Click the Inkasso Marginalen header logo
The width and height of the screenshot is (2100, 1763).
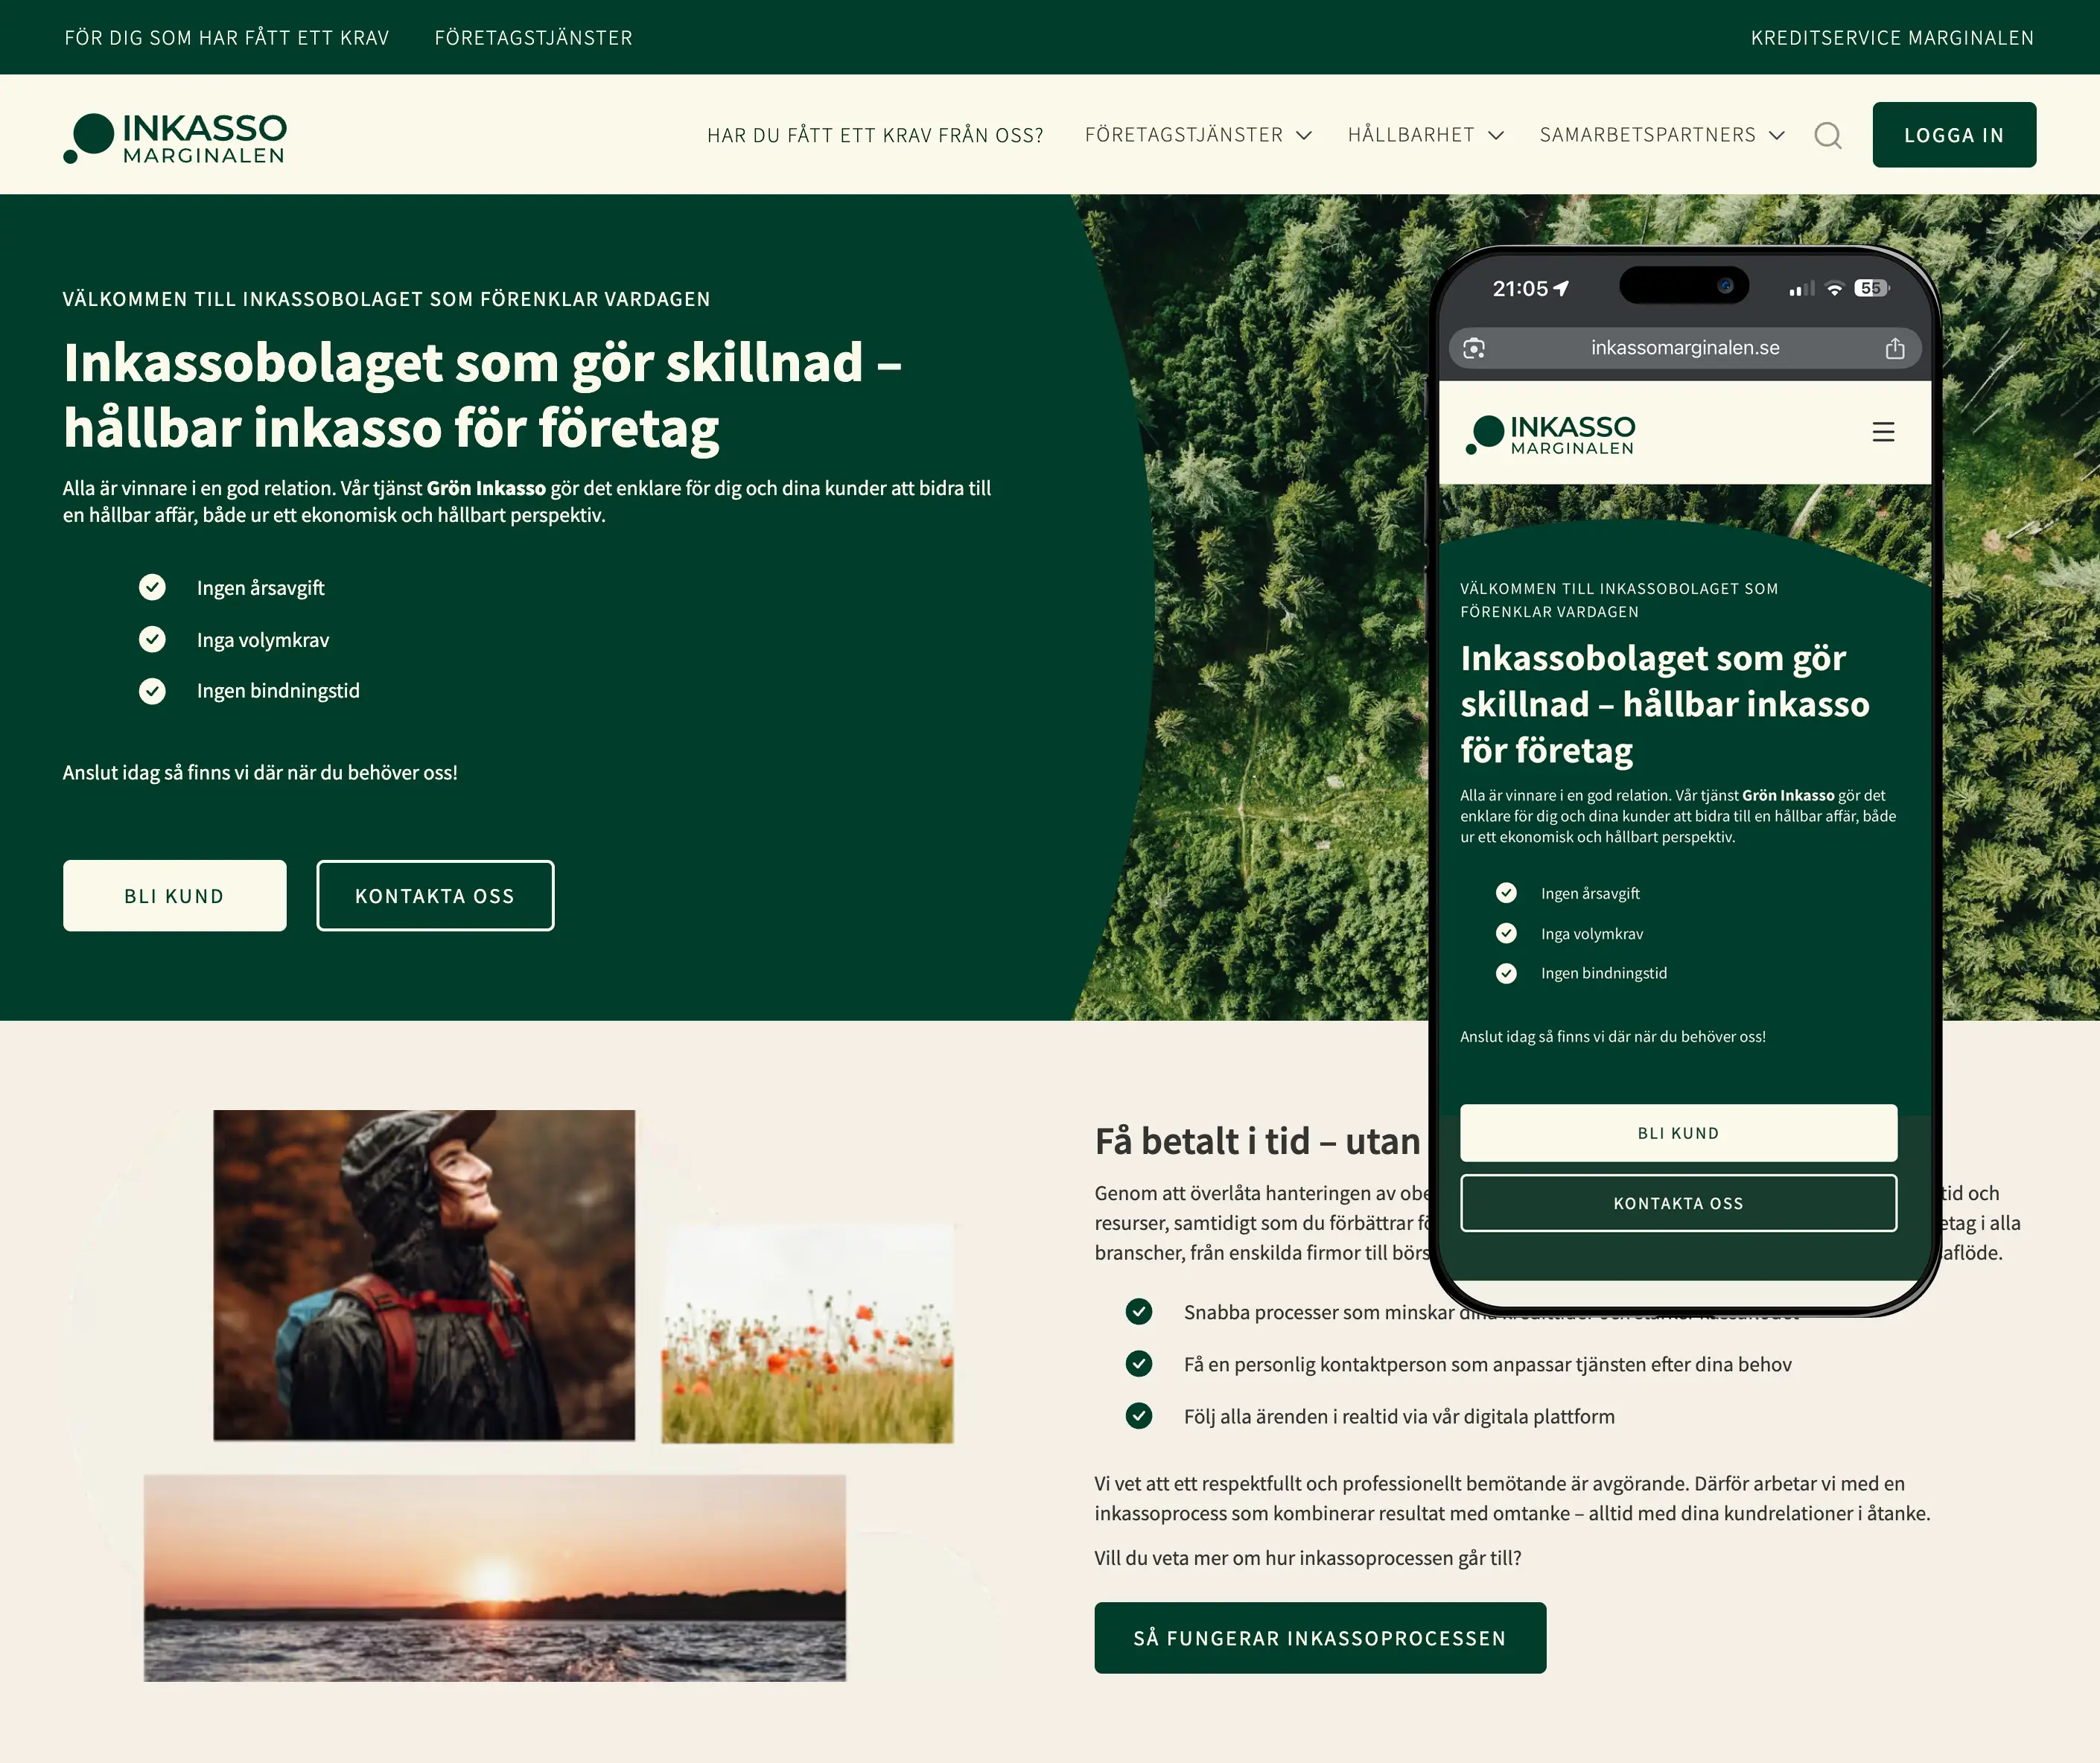click(x=175, y=138)
